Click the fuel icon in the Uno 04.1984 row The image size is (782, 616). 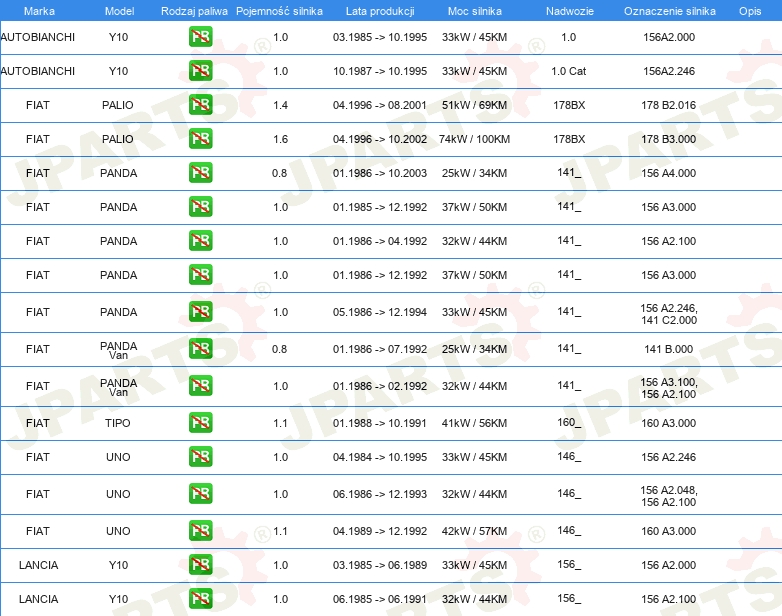pyautogui.click(x=200, y=456)
